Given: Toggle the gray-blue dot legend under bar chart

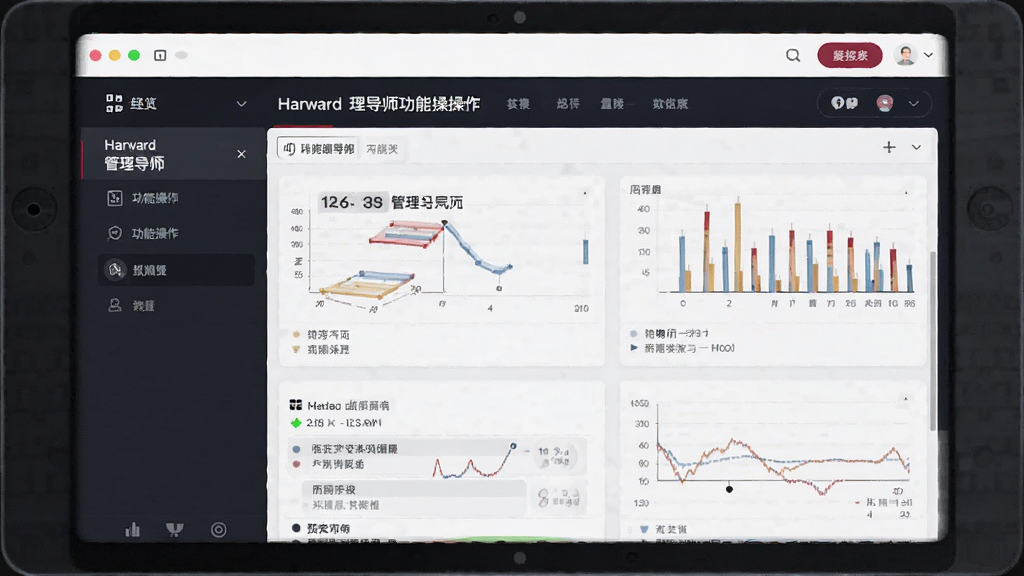Looking at the screenshot, I should pos(633,333).
